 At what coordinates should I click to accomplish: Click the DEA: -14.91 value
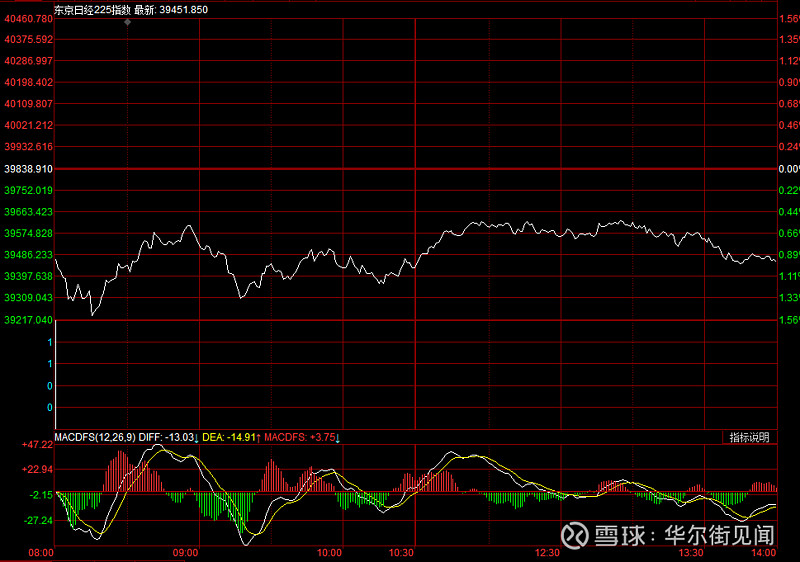coord(229,437)
